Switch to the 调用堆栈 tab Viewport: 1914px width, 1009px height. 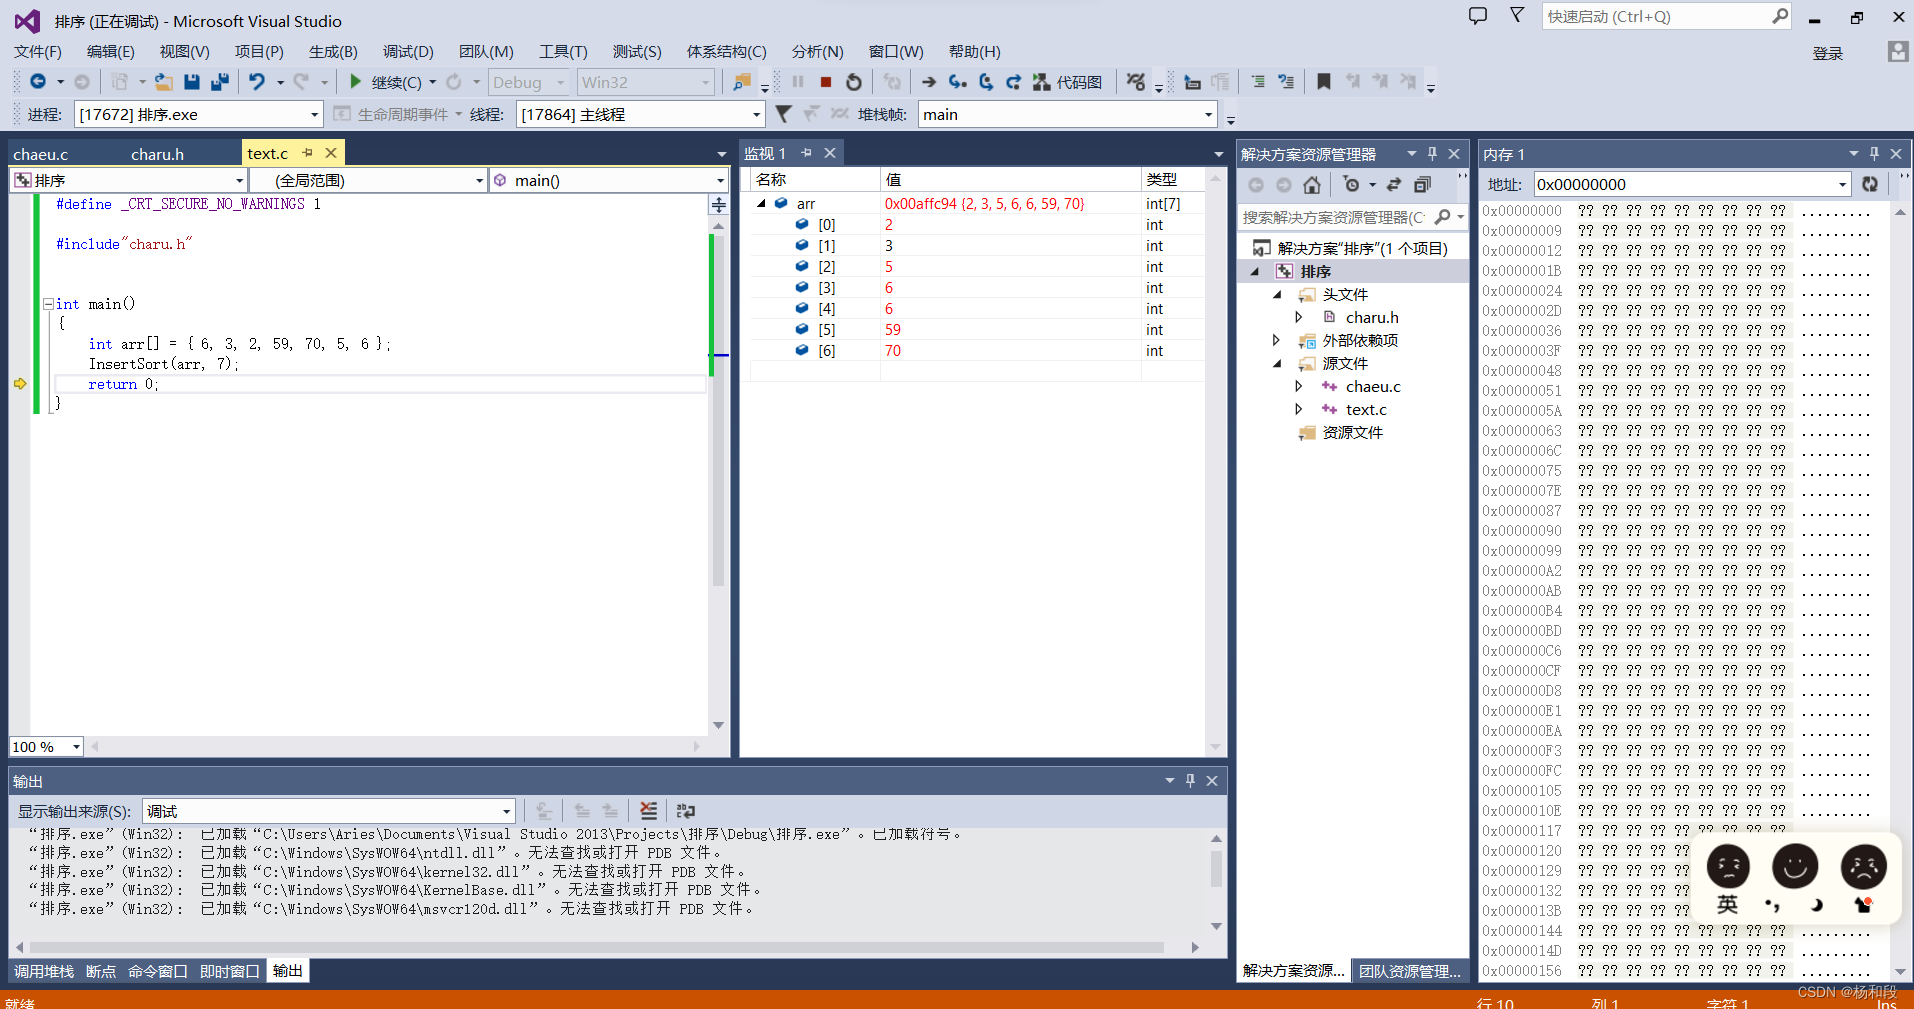point(44,971)
